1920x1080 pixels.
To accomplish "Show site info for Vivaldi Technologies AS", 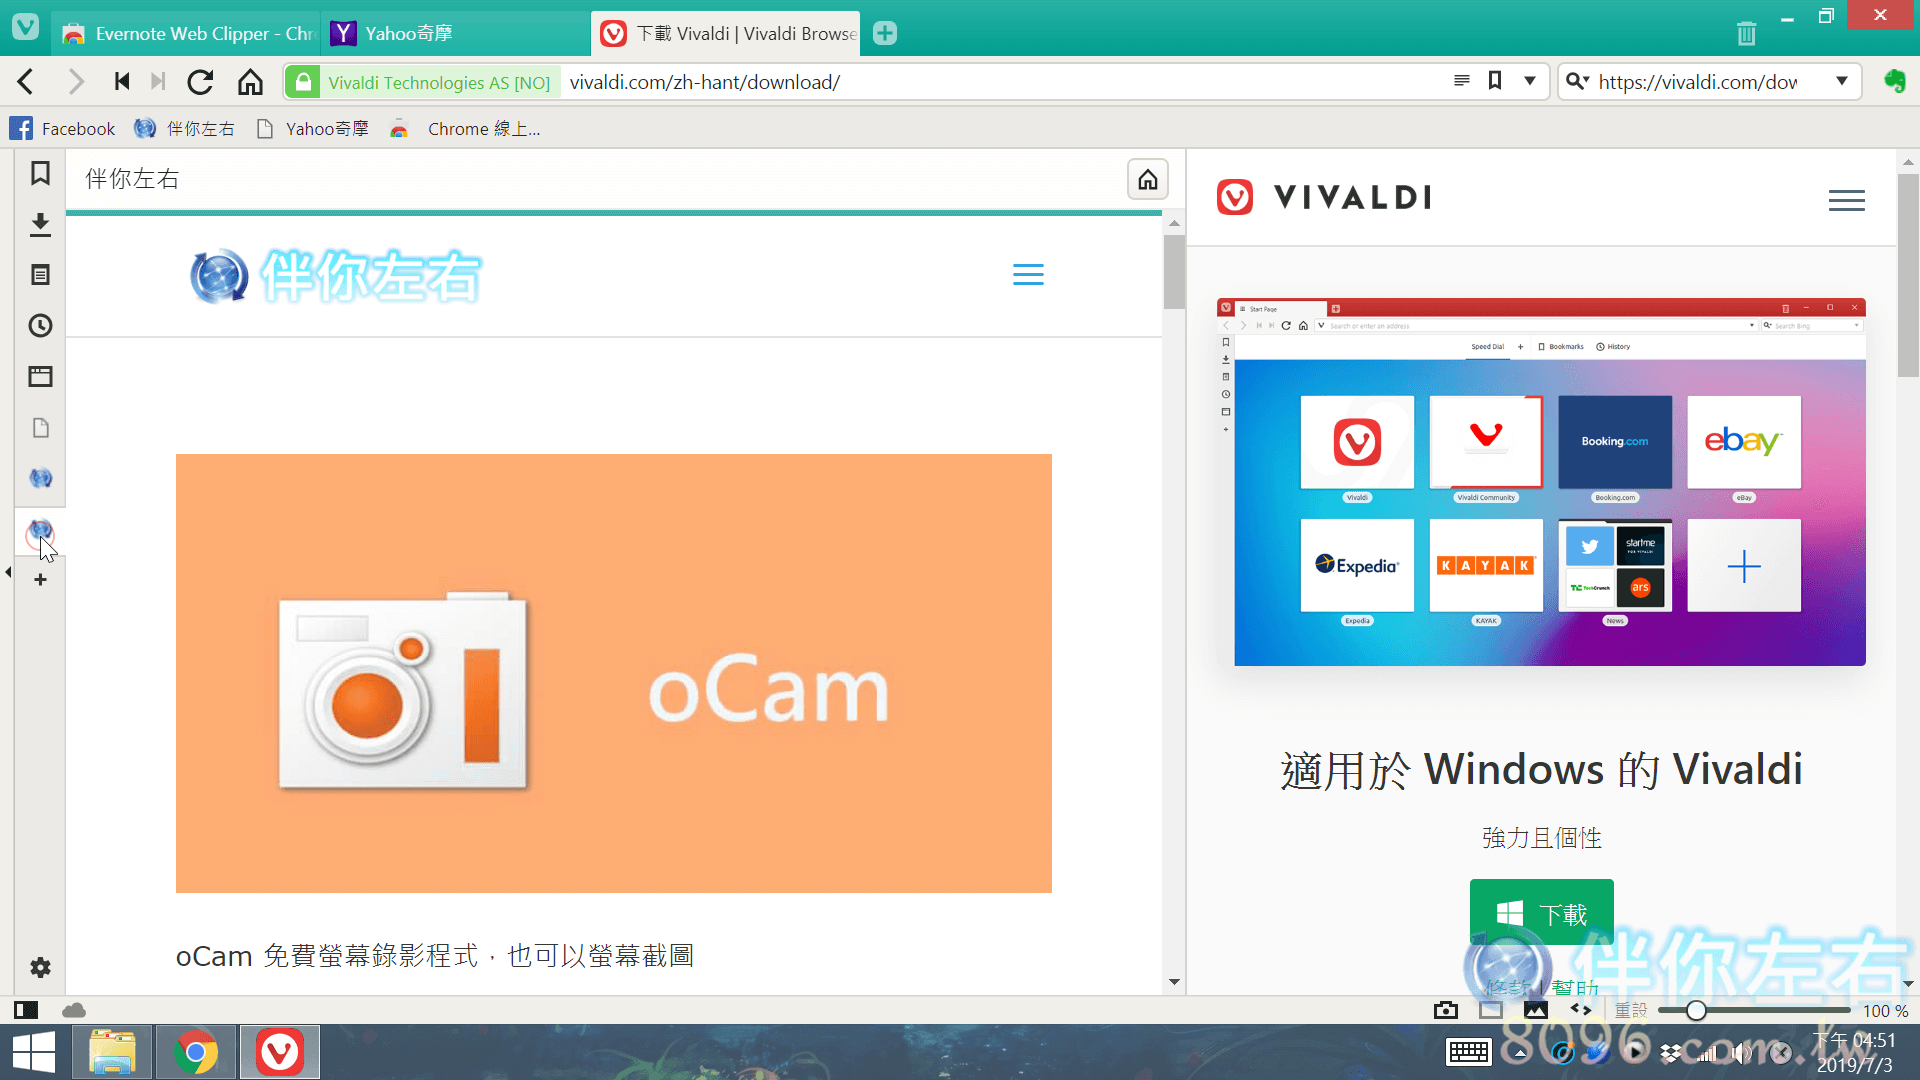I will point(421,82).
